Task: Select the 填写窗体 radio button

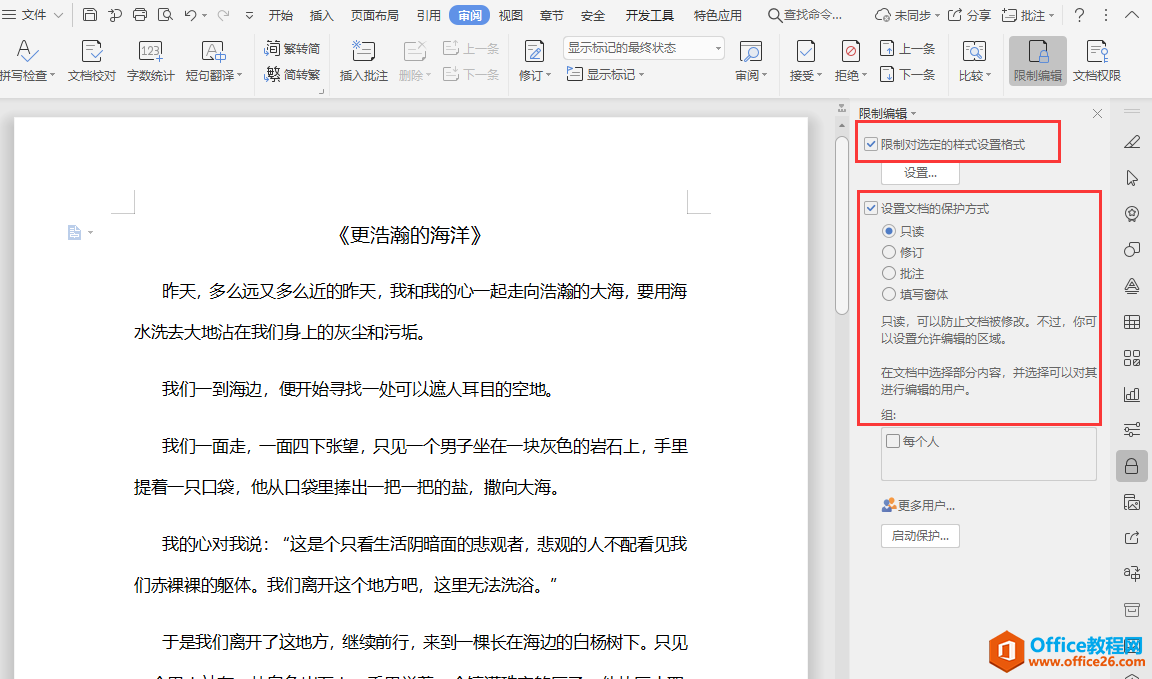Action: point(888,294)
